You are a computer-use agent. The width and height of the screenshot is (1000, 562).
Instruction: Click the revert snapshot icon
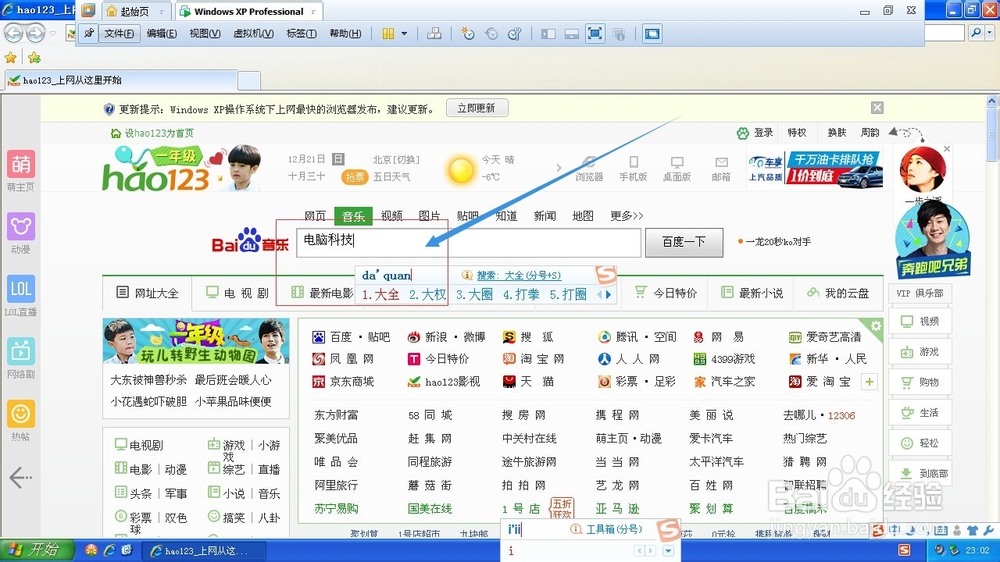(x=491, y=34)
